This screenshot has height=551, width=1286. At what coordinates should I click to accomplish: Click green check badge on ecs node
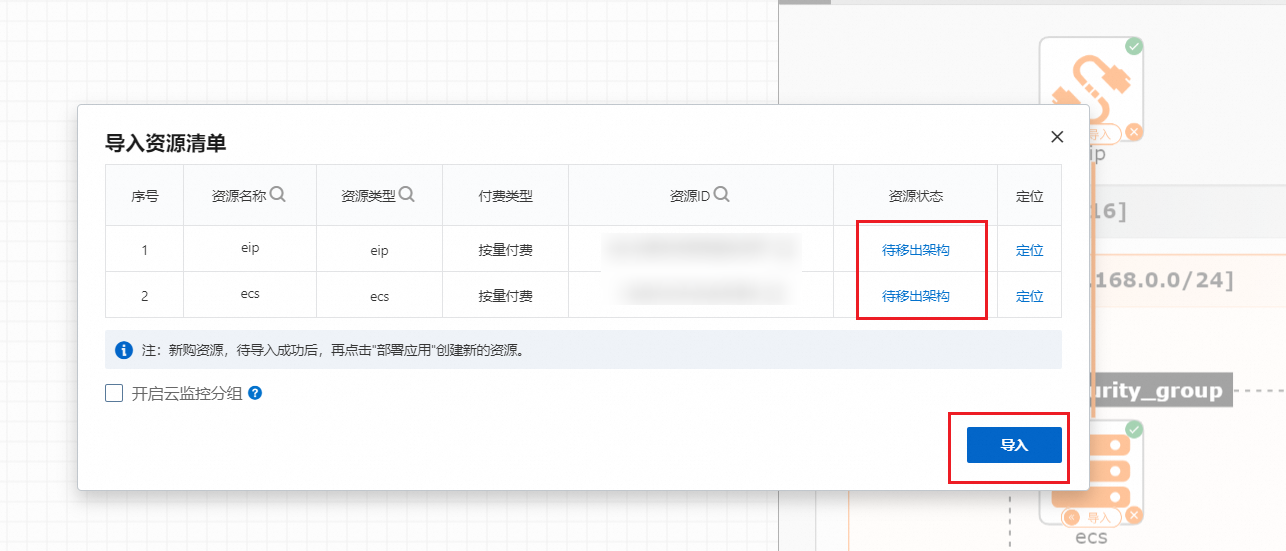1134,429
